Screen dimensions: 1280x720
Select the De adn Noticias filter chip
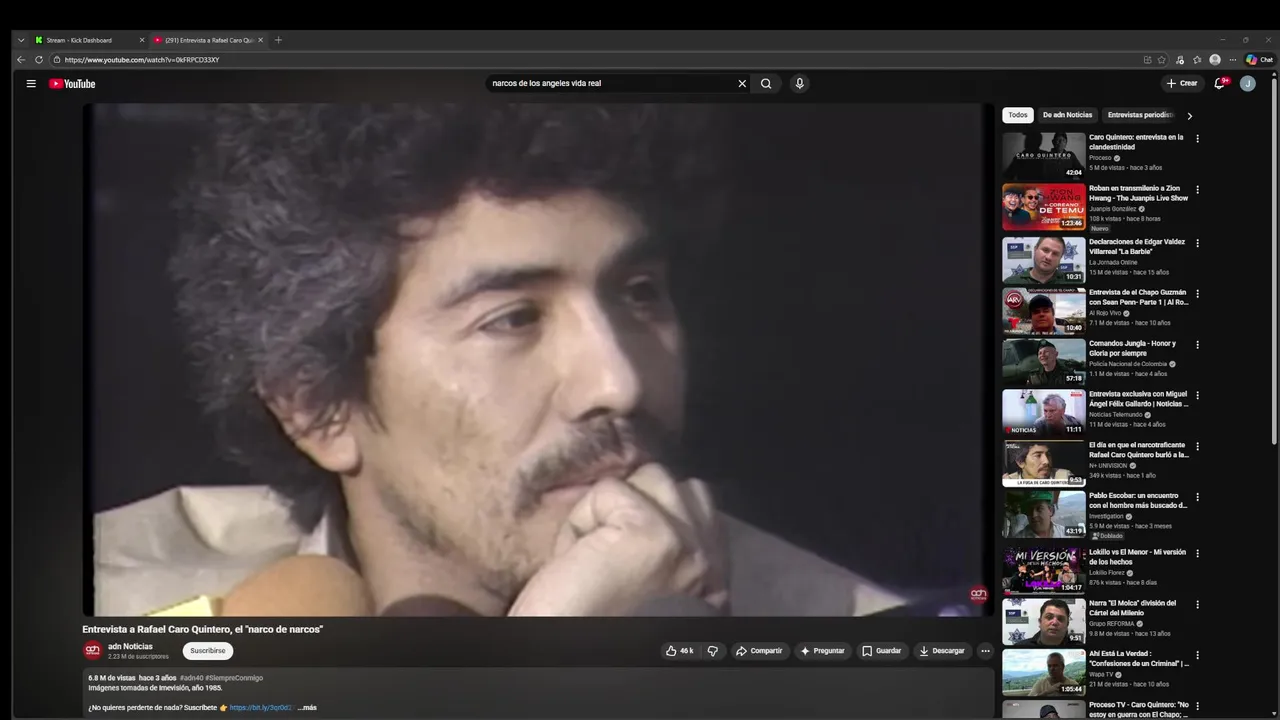point(1068,115)
